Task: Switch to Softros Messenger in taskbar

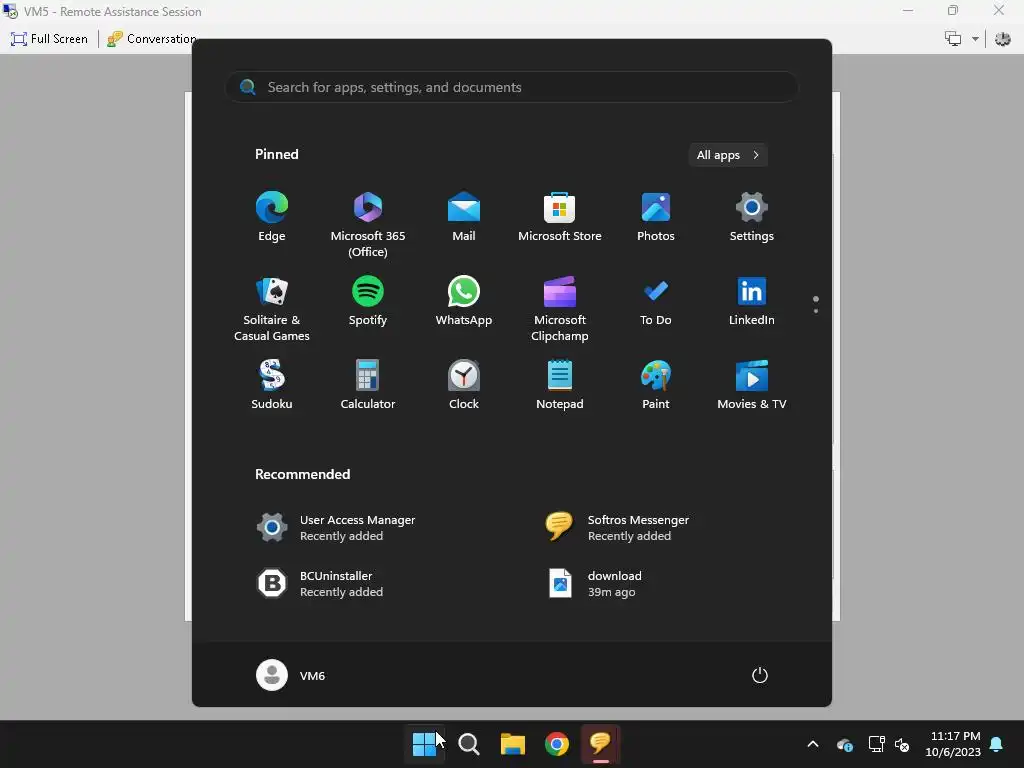Action: pyautogui.click(x=600, y=744)
